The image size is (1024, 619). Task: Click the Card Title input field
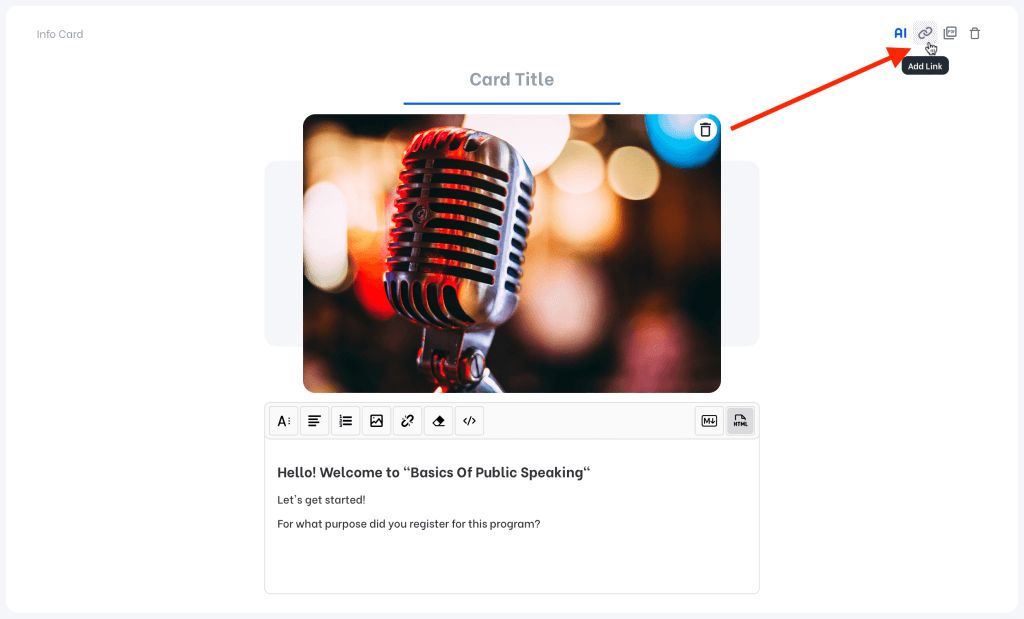tap(512, 80)
